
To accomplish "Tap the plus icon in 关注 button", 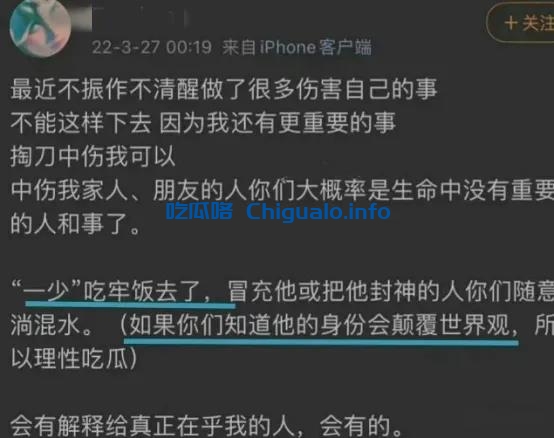I will click(511, 23).
